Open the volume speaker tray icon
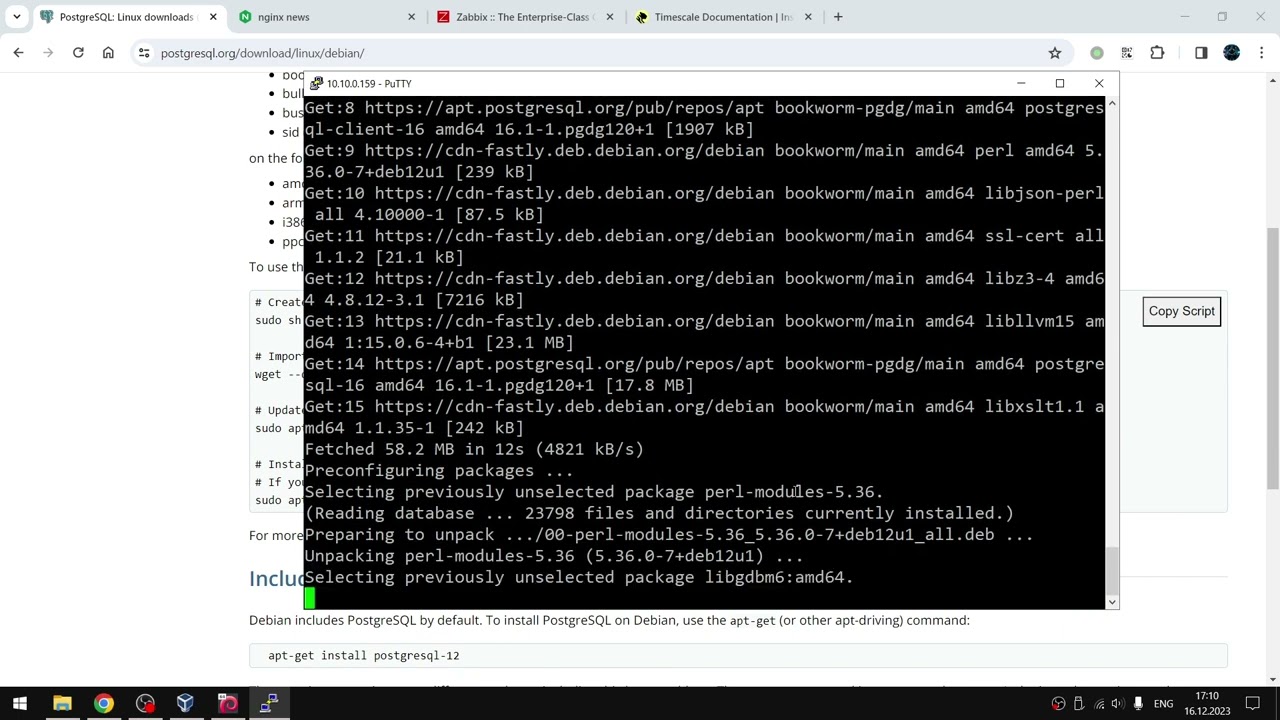The width and height of the screenshot is (1280, 720). click(1118, 704)
